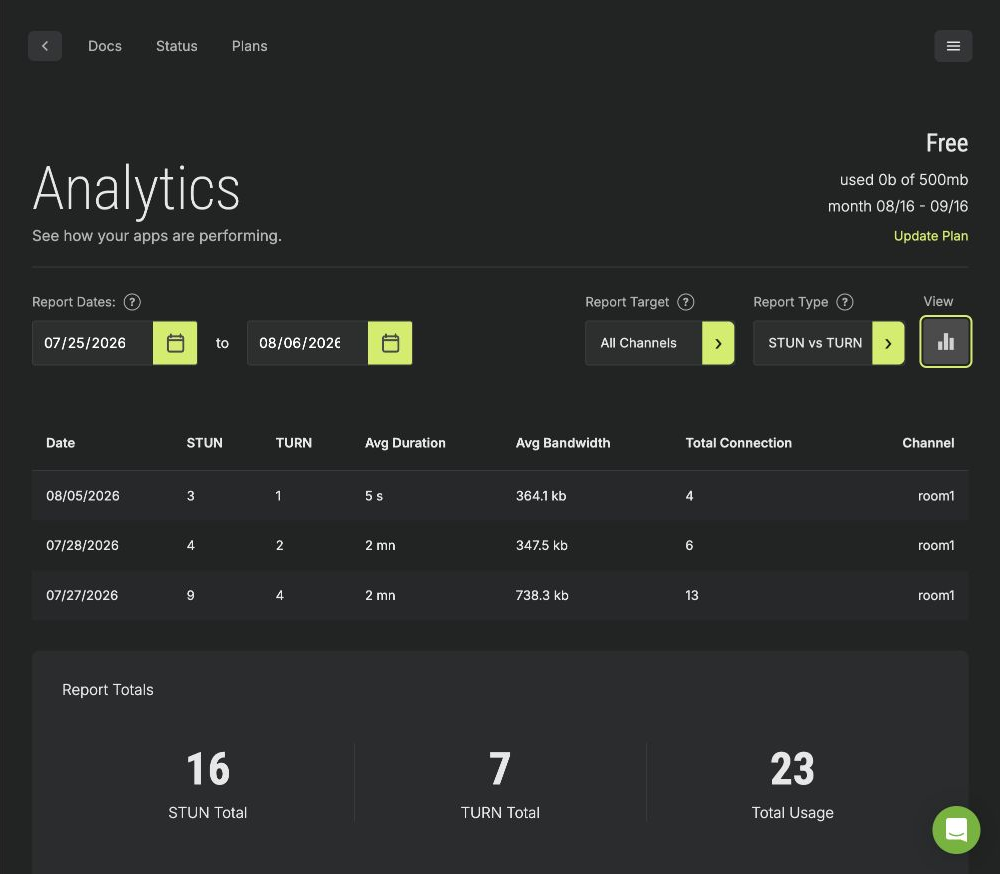Click Report Type help icon
Image resolution: width=1000 pixels, height=874 pixels.
(x=845, y=302)
